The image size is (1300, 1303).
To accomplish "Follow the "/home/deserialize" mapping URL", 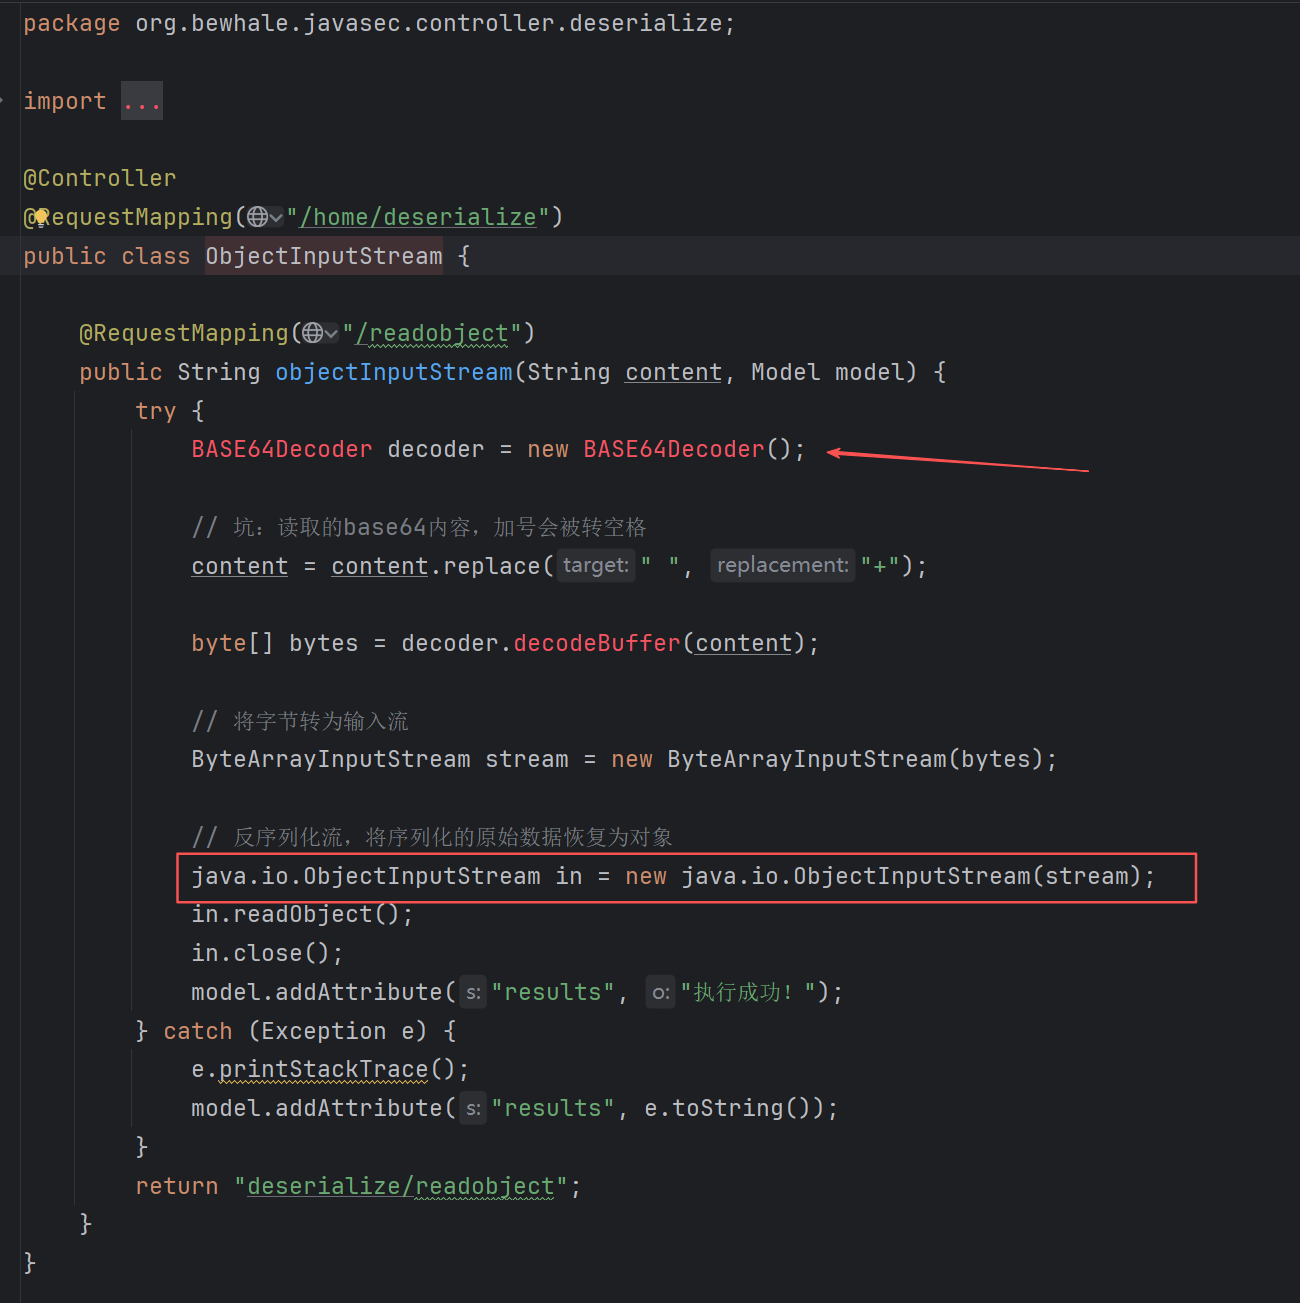I will (x=418, y=217).
